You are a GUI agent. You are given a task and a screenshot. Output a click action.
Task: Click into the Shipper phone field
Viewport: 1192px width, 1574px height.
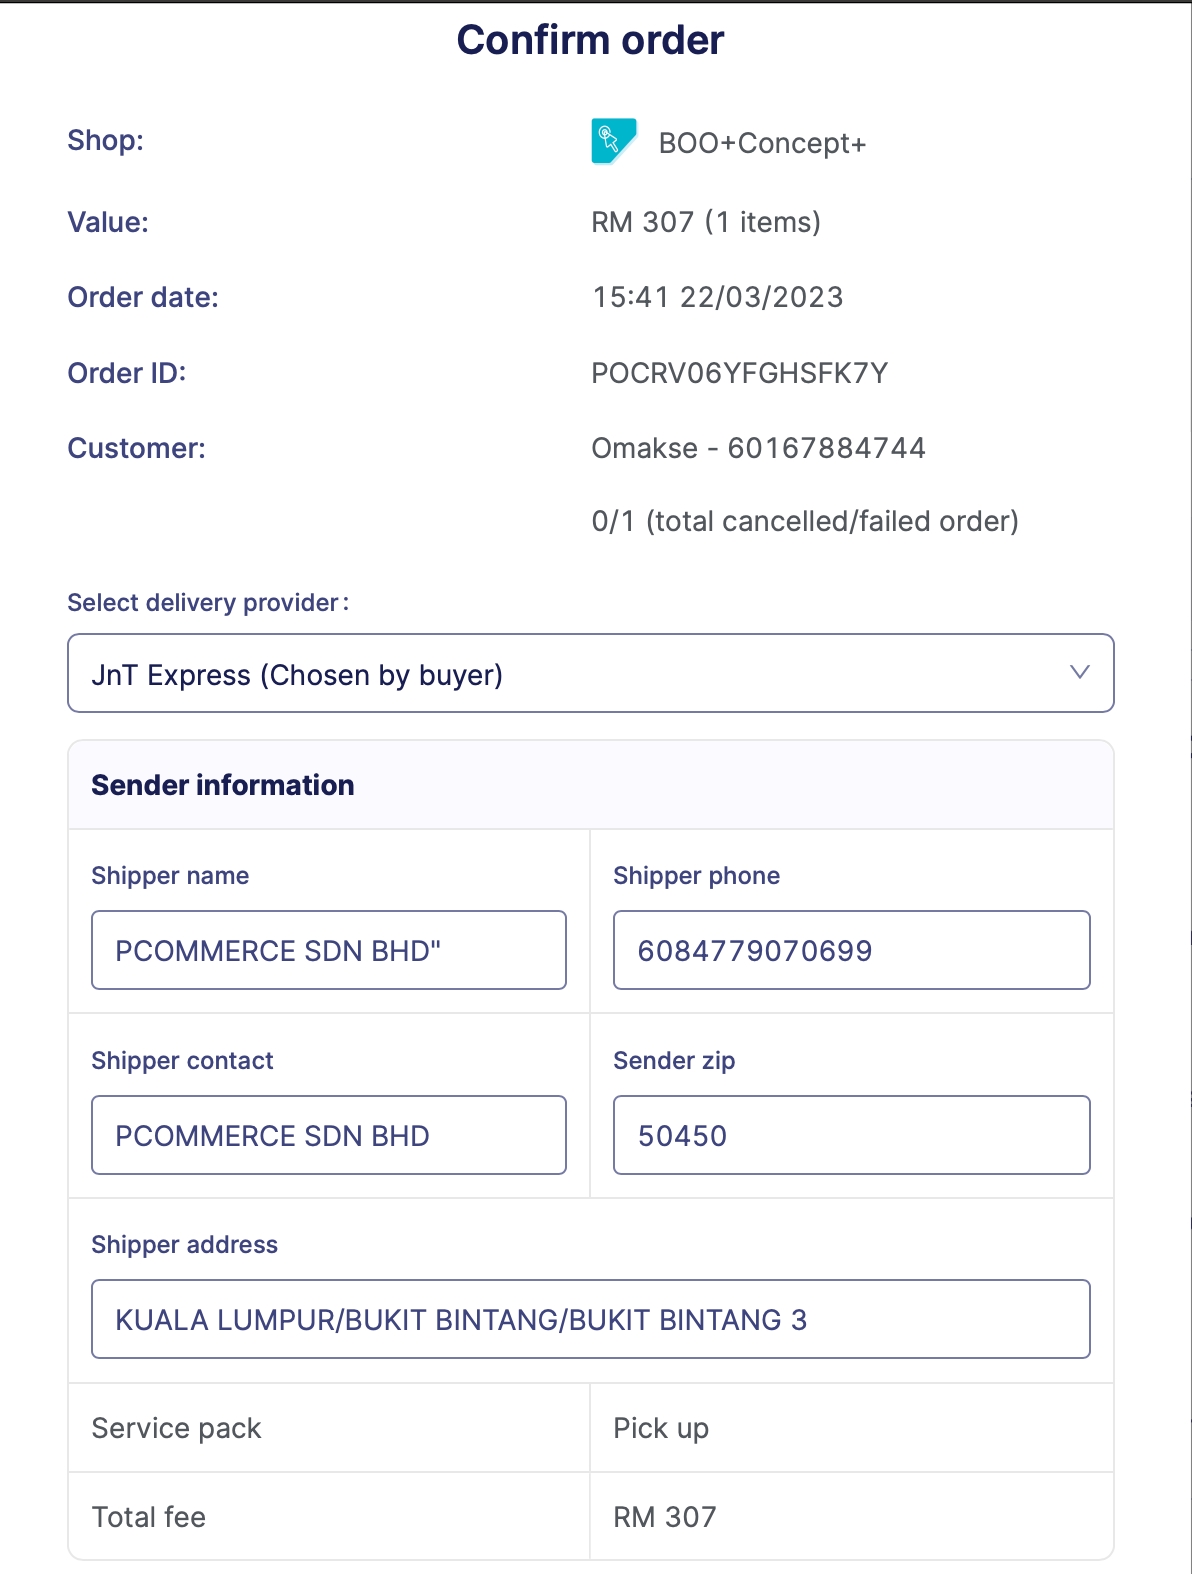tap(851, 950)
